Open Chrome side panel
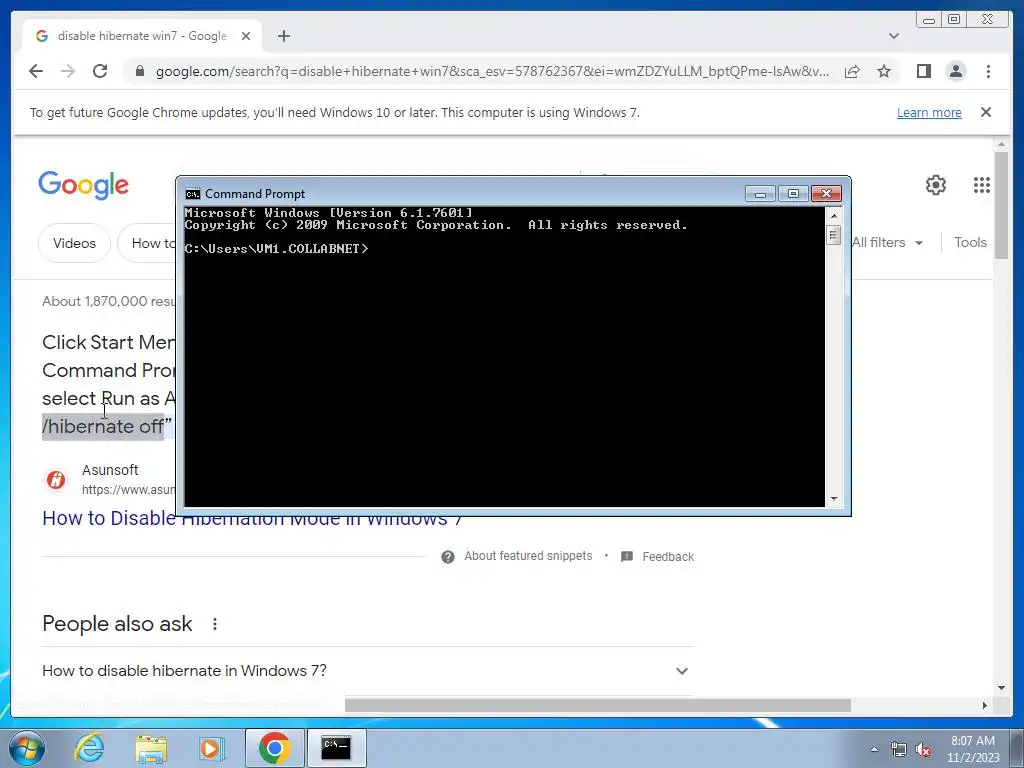The width and height of the screenshot is (1024, 768). 923,71
